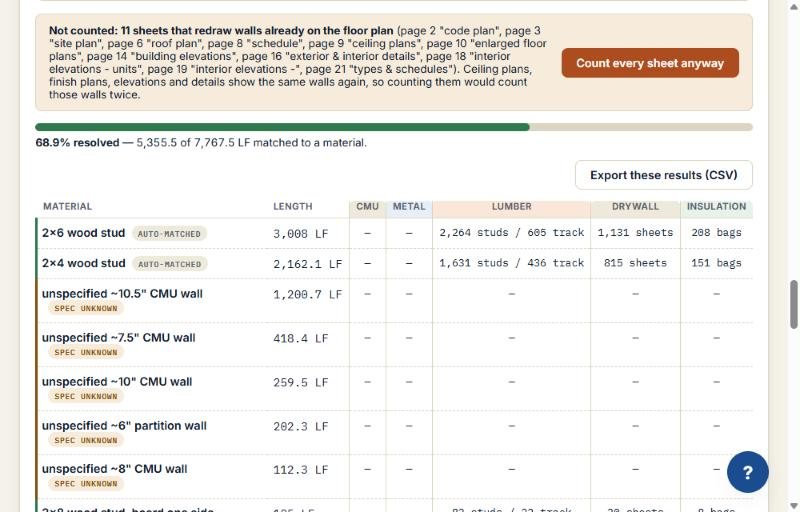Click SPEC UNKNOWN badge under ~7.5" CMU wall
The image size is (800, 512).
[86, 352]
